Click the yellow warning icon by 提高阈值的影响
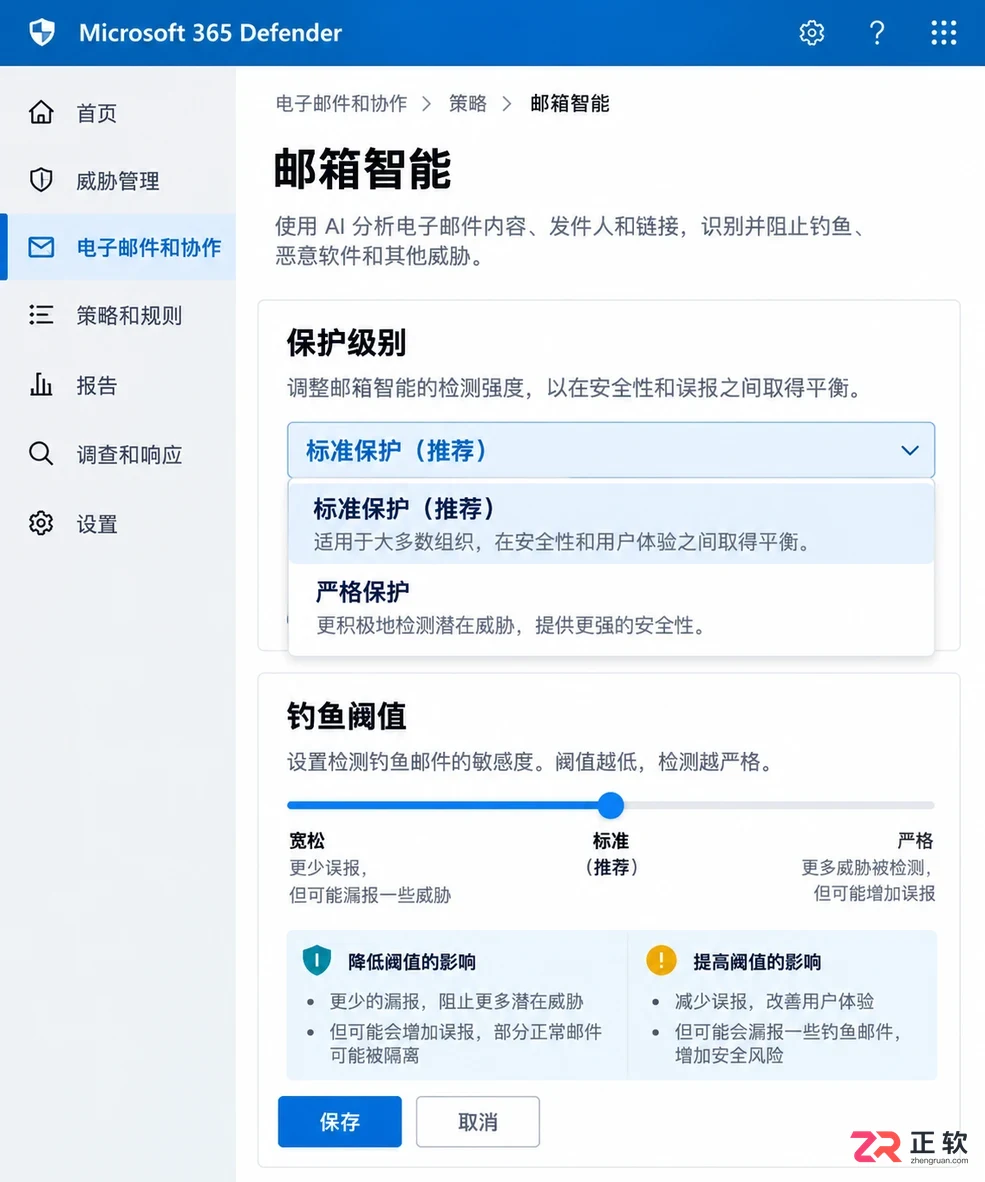Viewport: 985px width, 1182px height. tap(661, 960)
